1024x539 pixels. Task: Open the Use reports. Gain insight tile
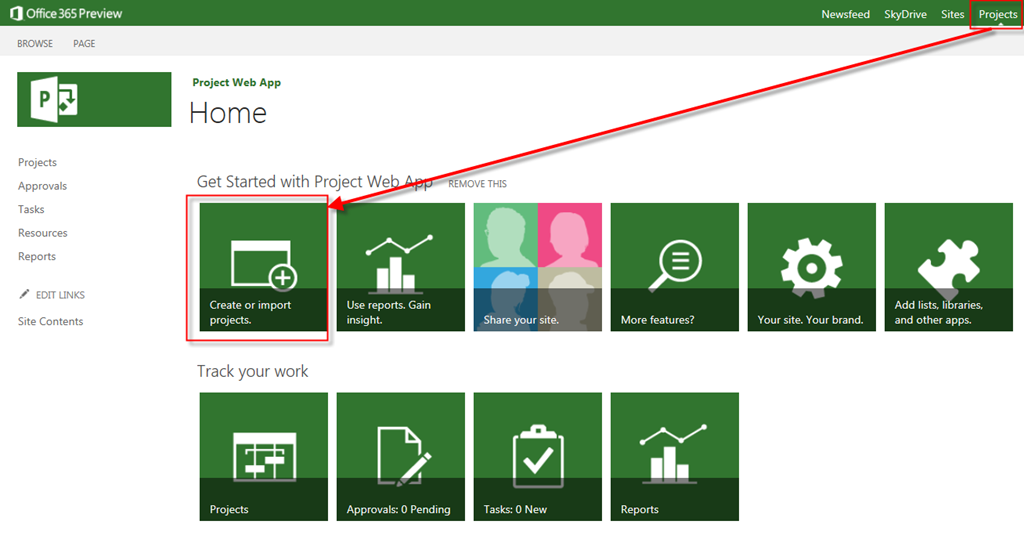[400, 267]
